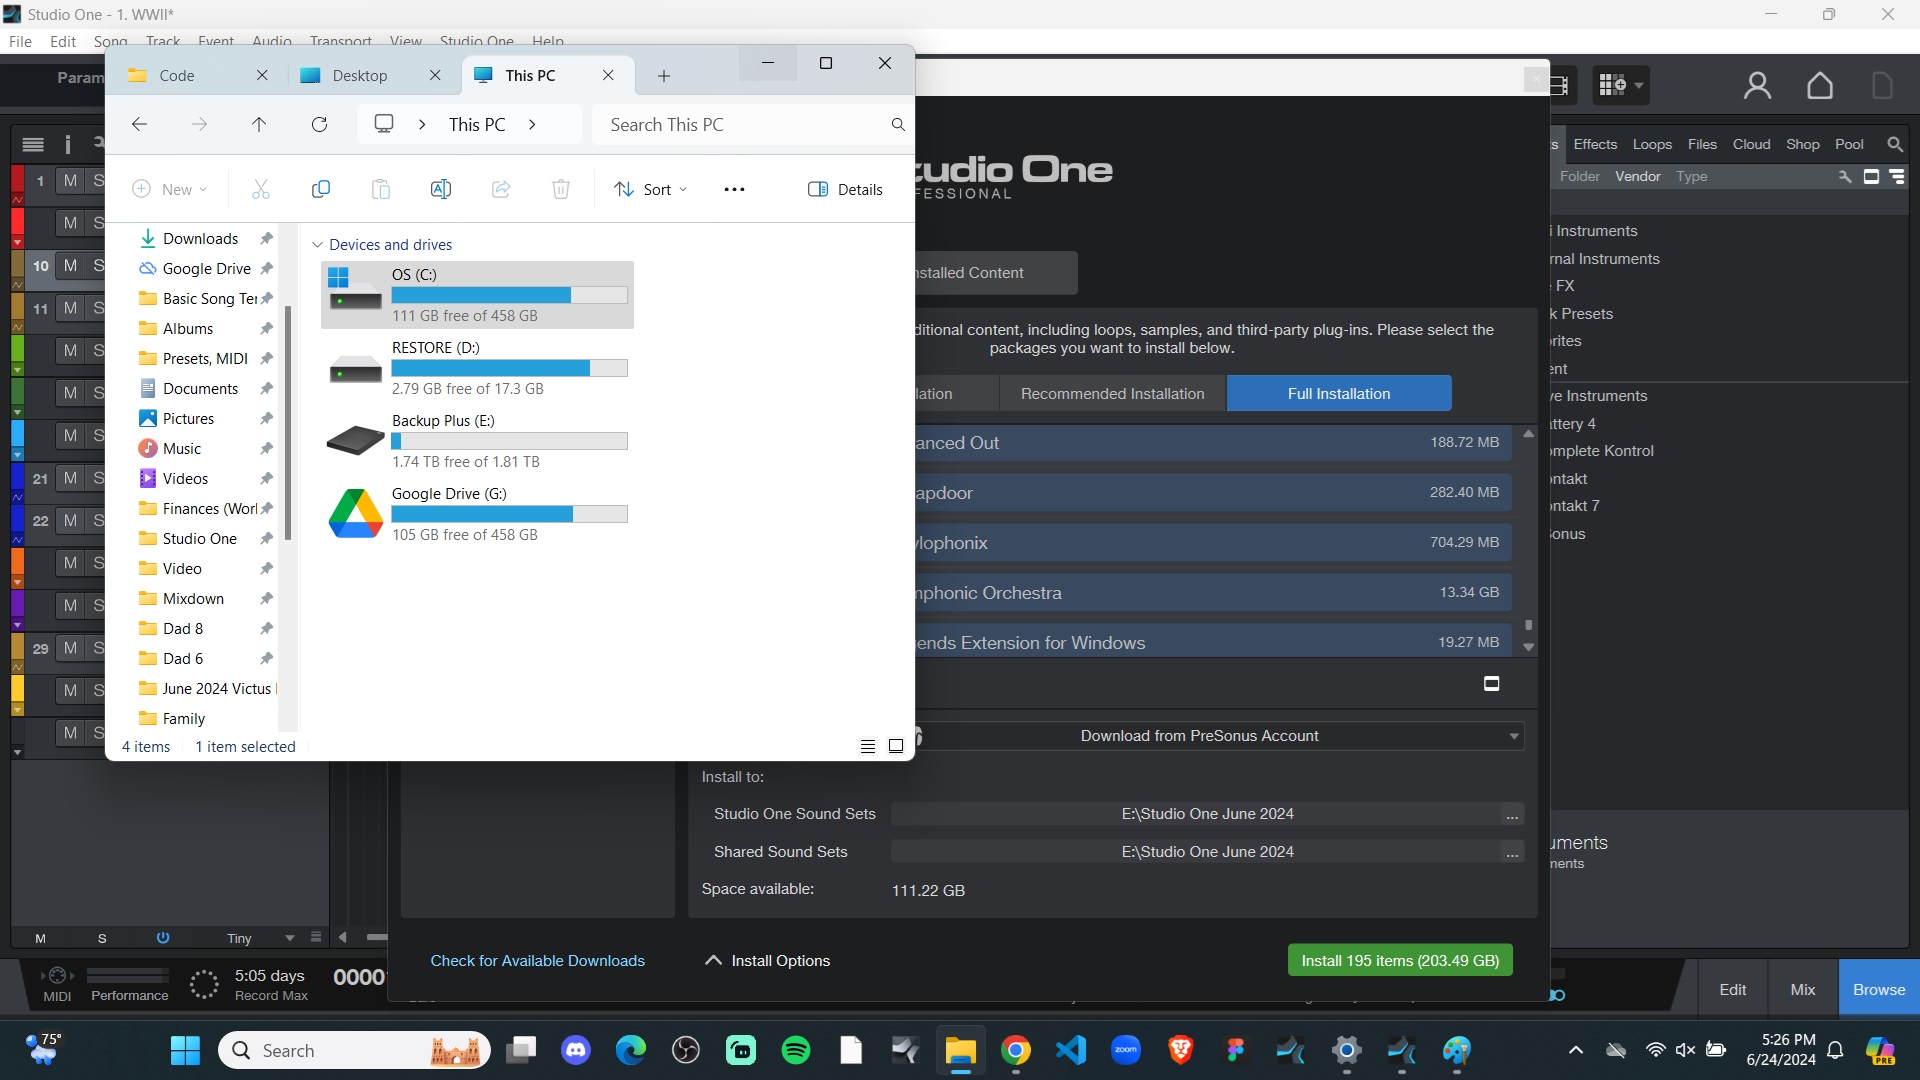Mute track 11 in Studio One
The height and width of the screenshot is (1080, 1920).
coord(70,308)
